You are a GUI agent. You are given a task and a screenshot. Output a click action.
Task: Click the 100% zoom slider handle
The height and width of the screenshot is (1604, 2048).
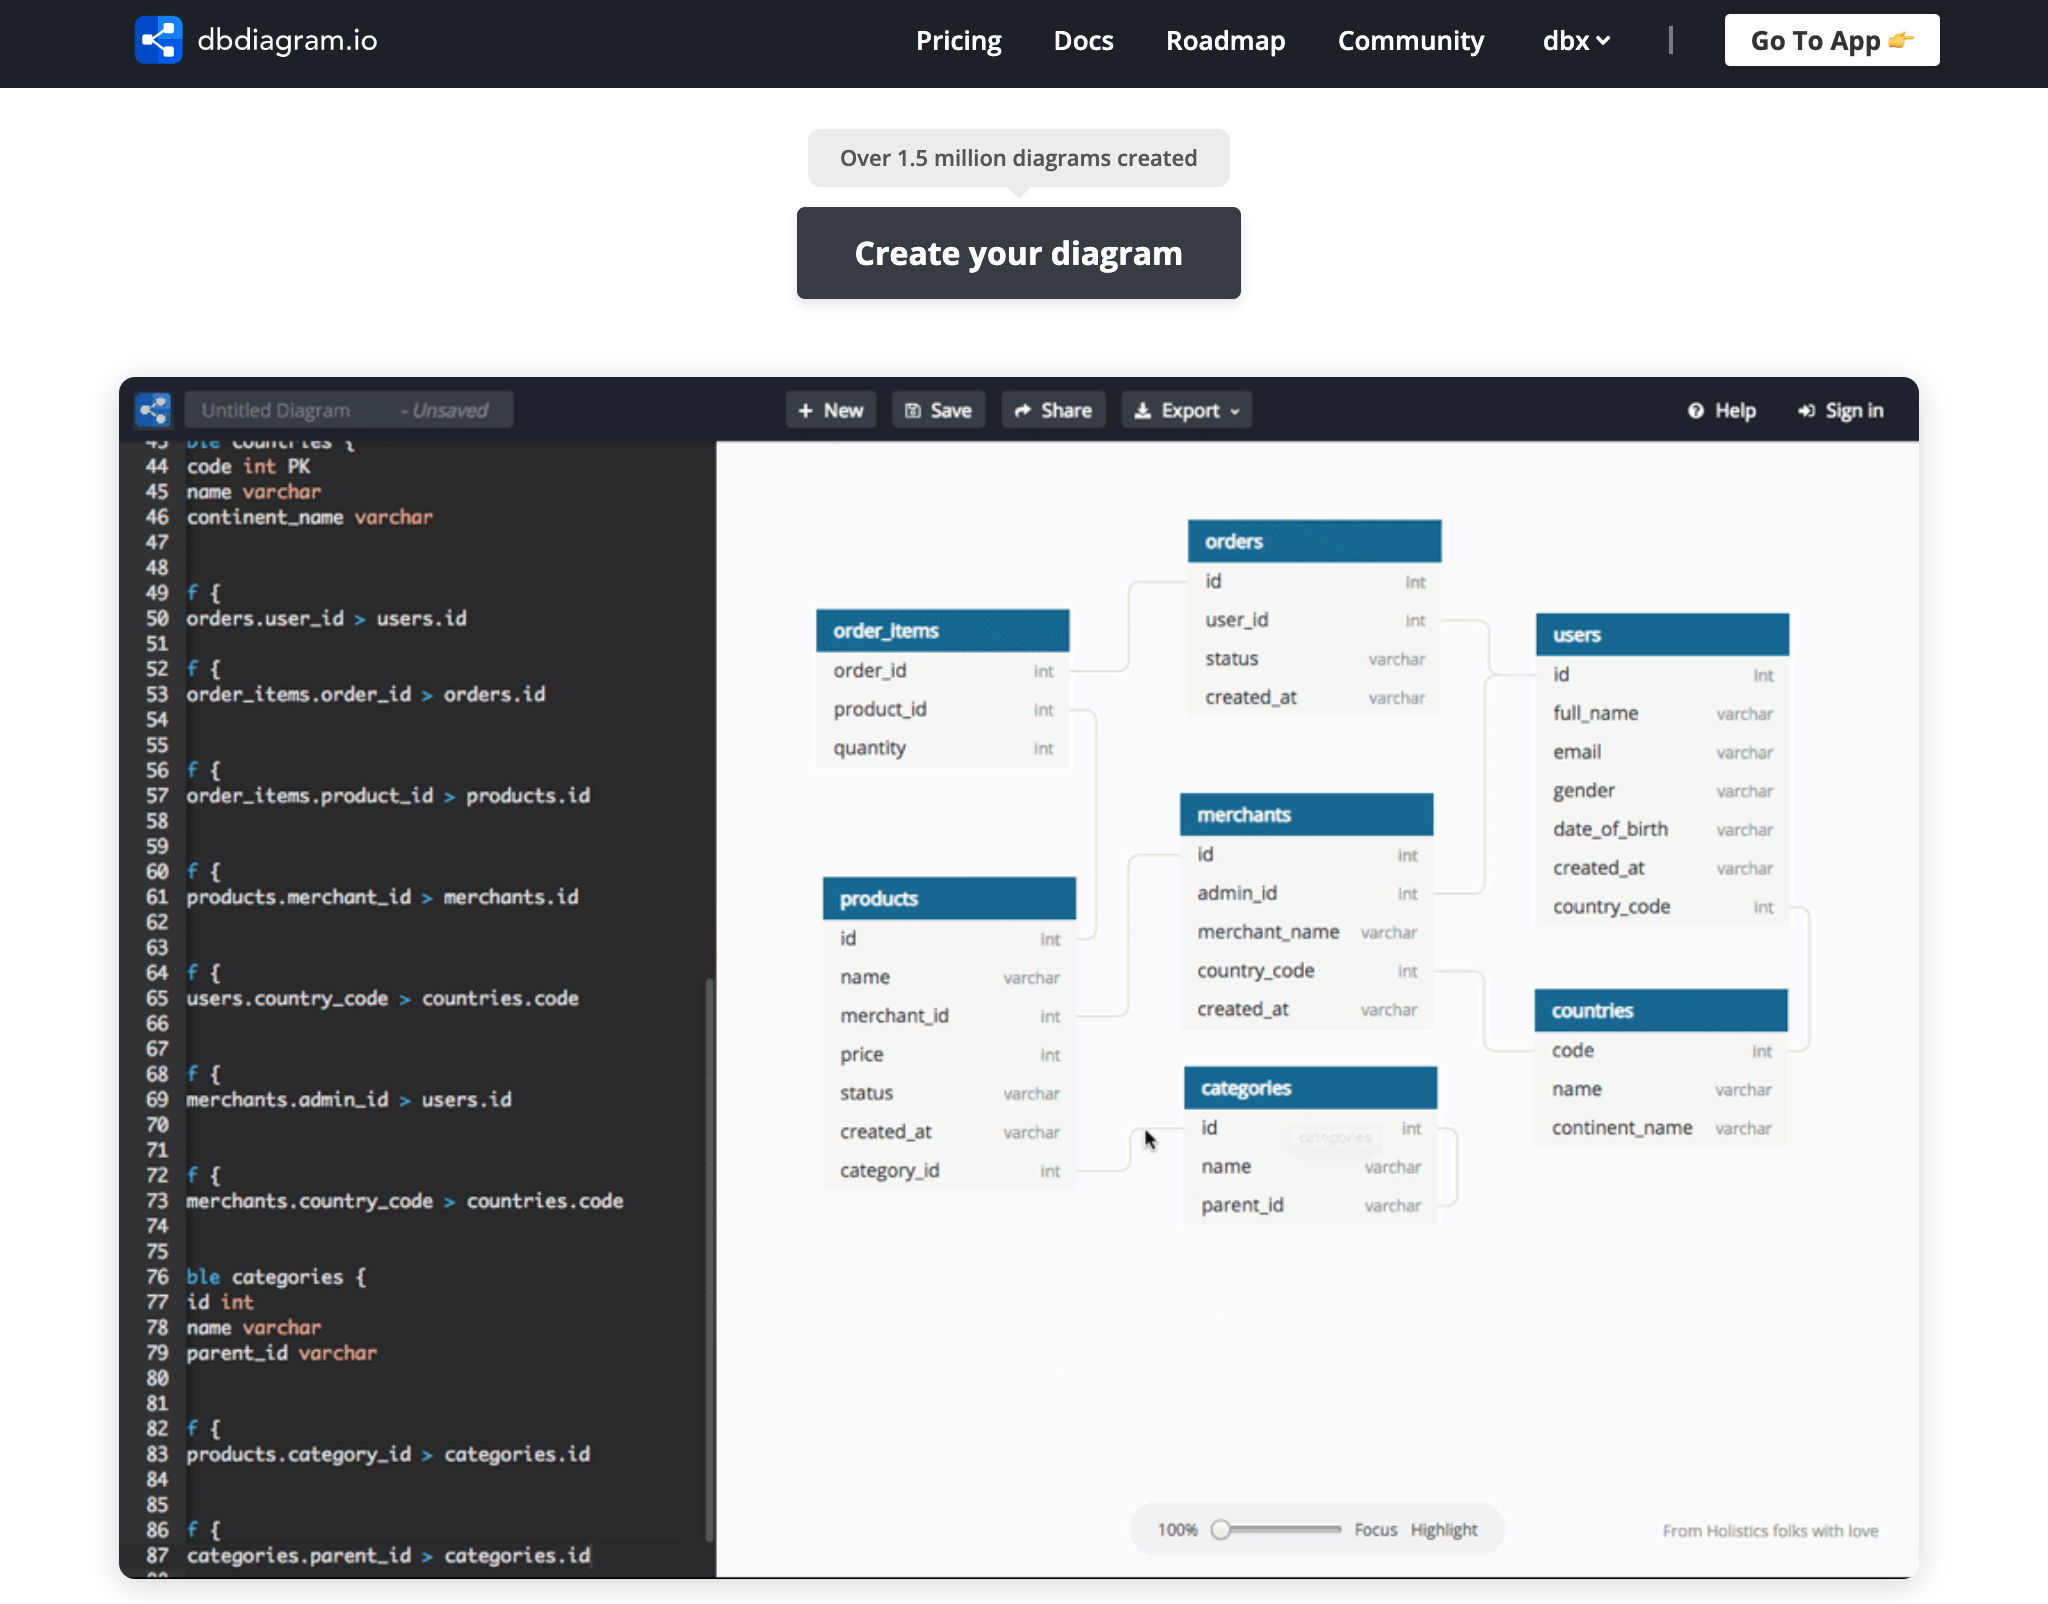click(1220, 1530)
